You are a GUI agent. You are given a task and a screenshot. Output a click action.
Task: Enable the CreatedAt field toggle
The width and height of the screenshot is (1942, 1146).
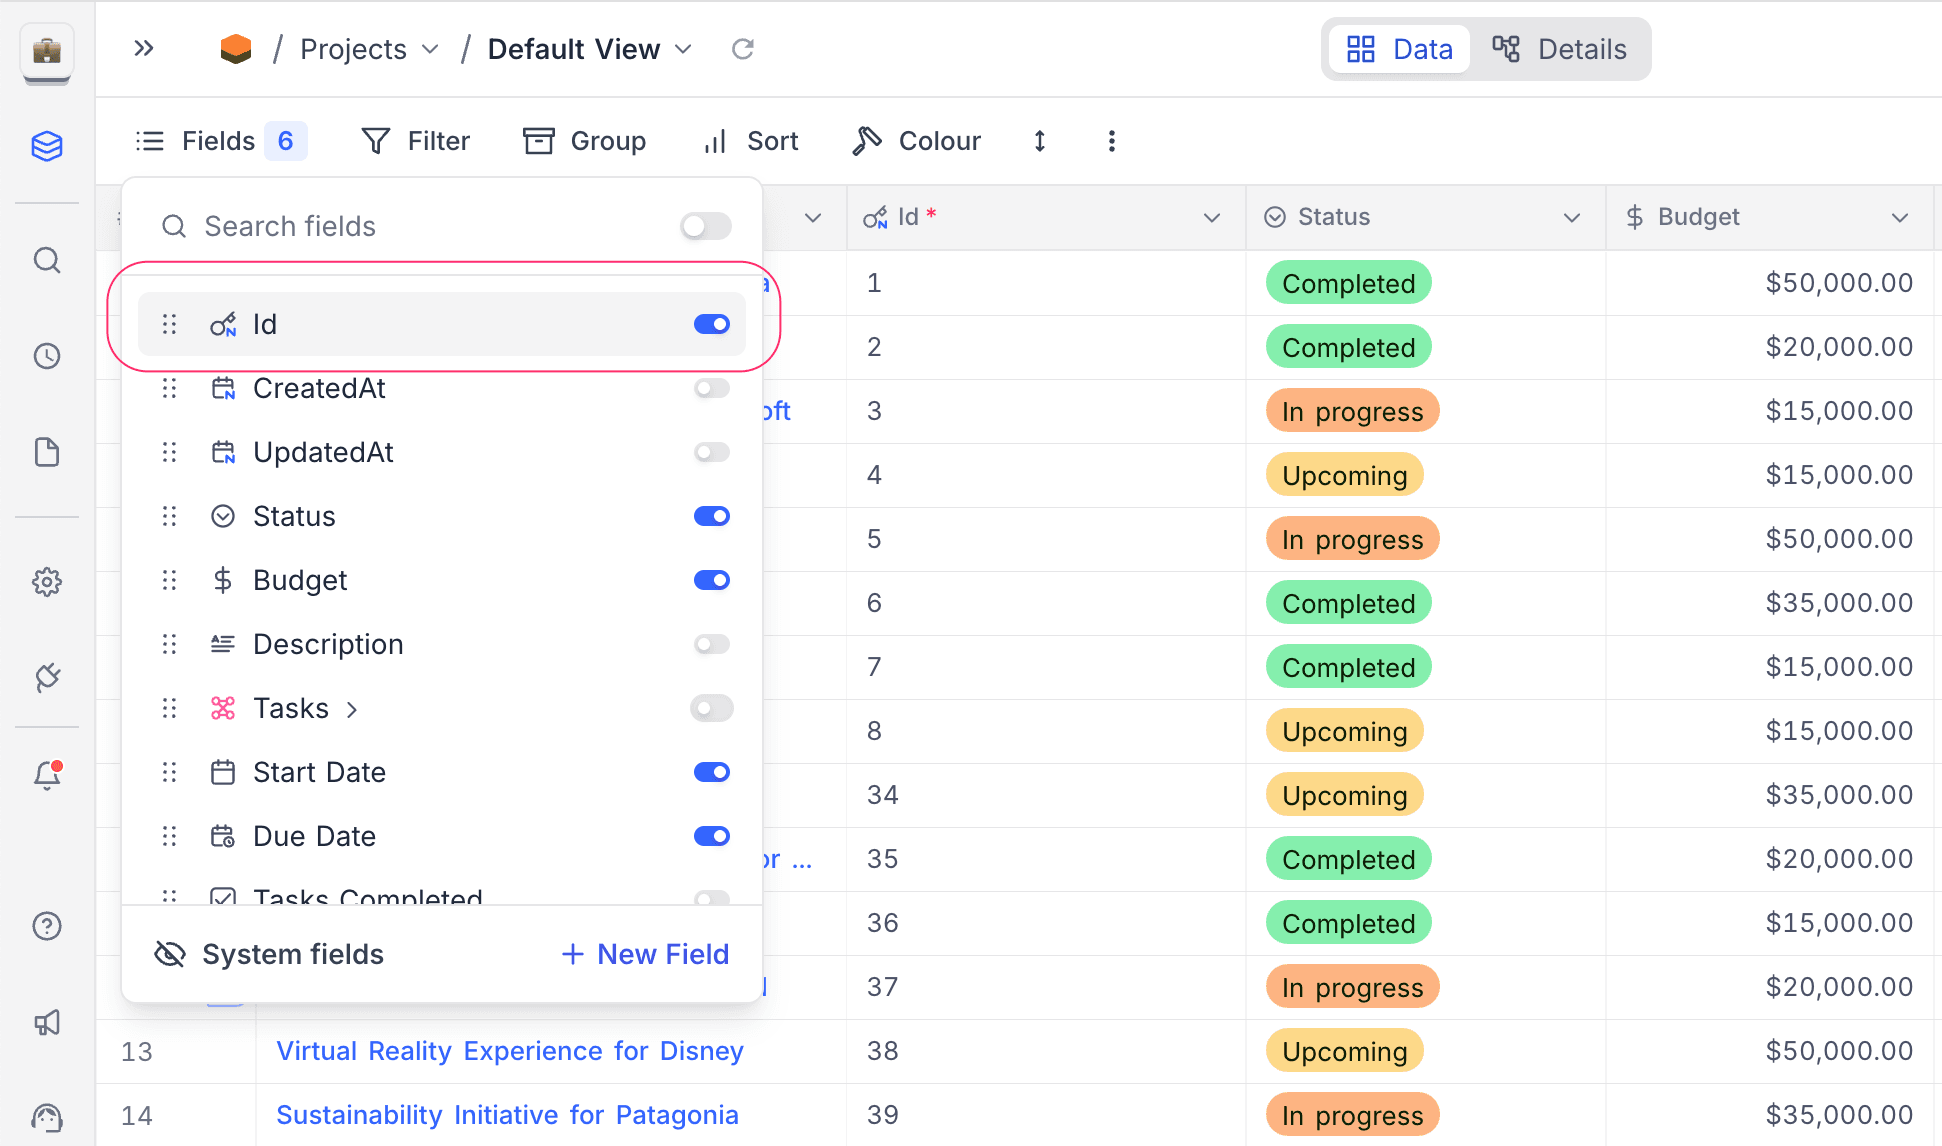click(x=711, y=388)
